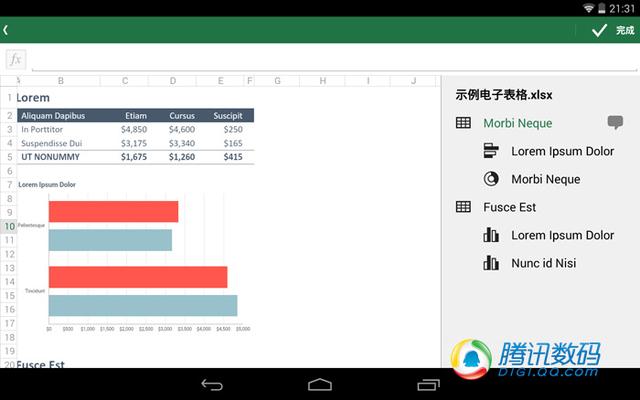This screenshot has height=400, width=640.
Task: Tap the 完成 done button
Action: coord(625,30)
